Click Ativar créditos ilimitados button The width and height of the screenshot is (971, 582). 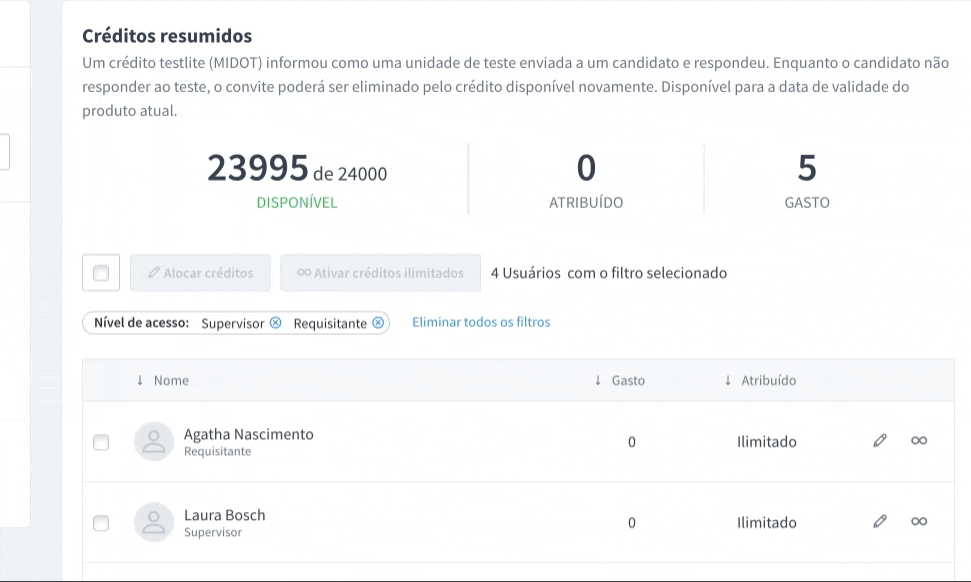(x=380, y=273)
